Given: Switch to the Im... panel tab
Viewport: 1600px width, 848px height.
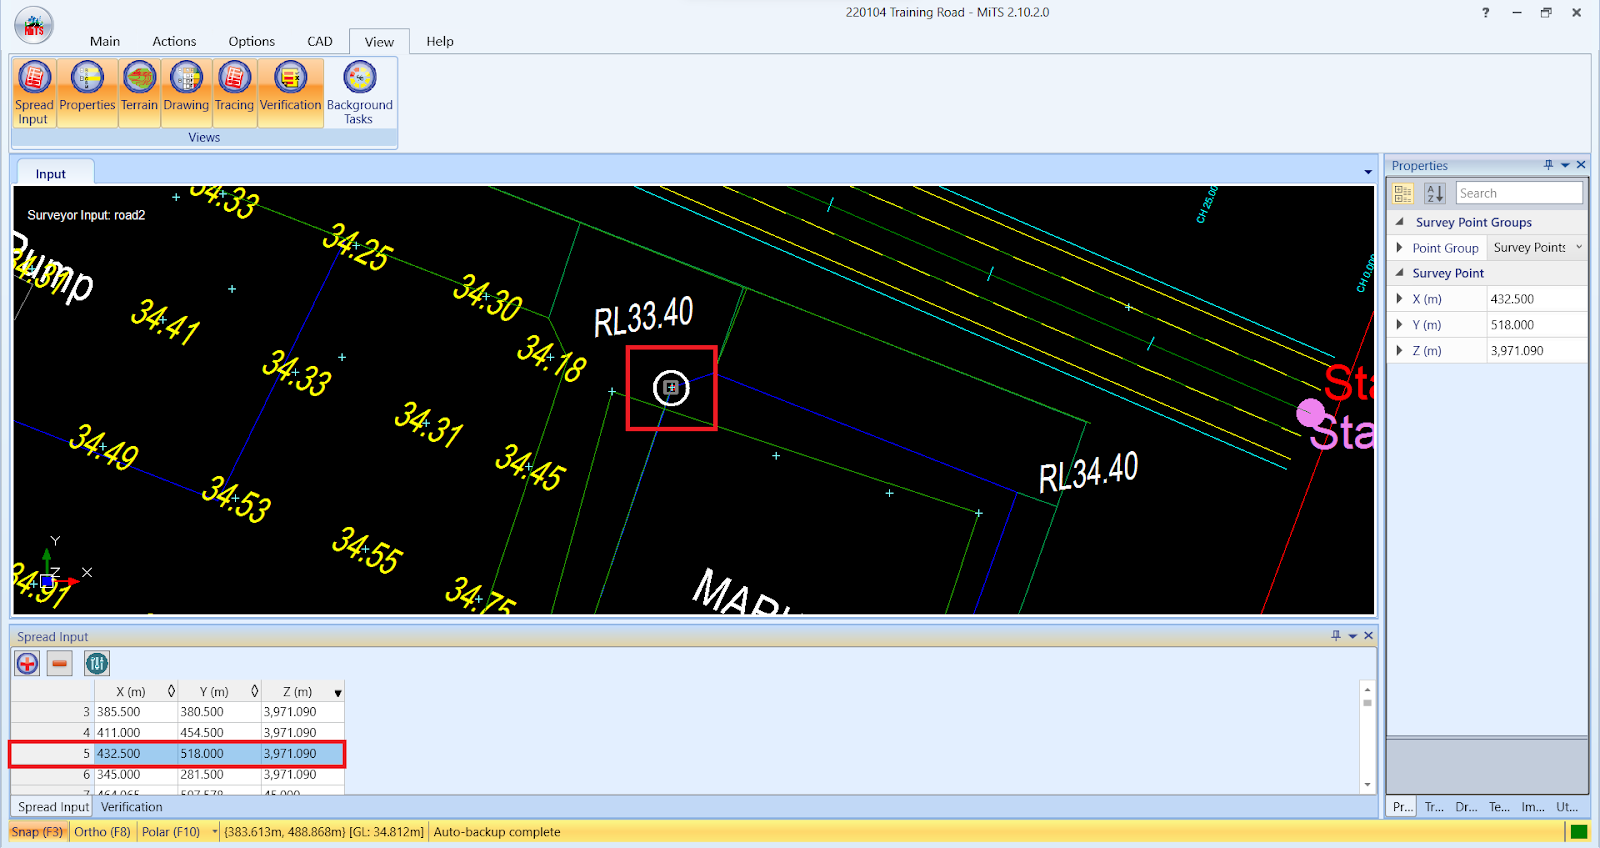Looking at the screenshot, I should 1532,807.
